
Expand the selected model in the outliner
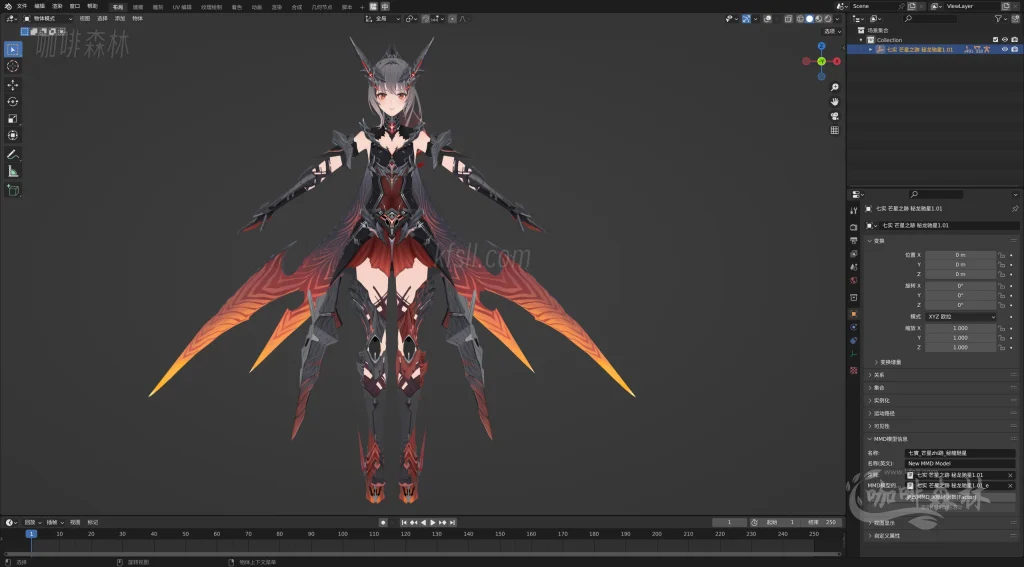(871, 50)
